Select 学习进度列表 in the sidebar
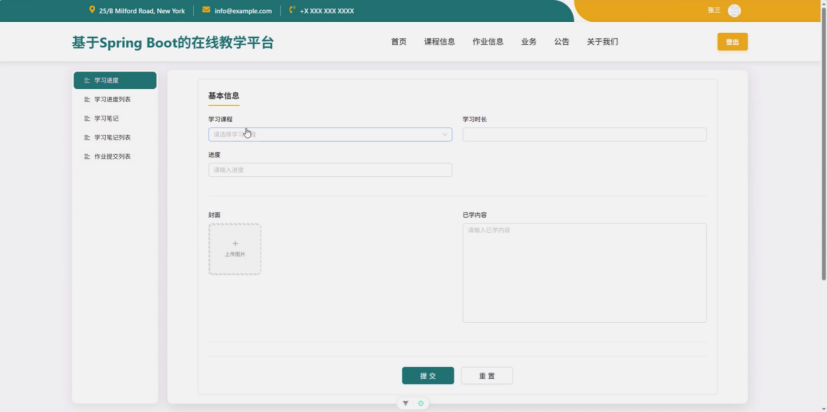Screen dimensions: 827x412 (x=115, y=100)
